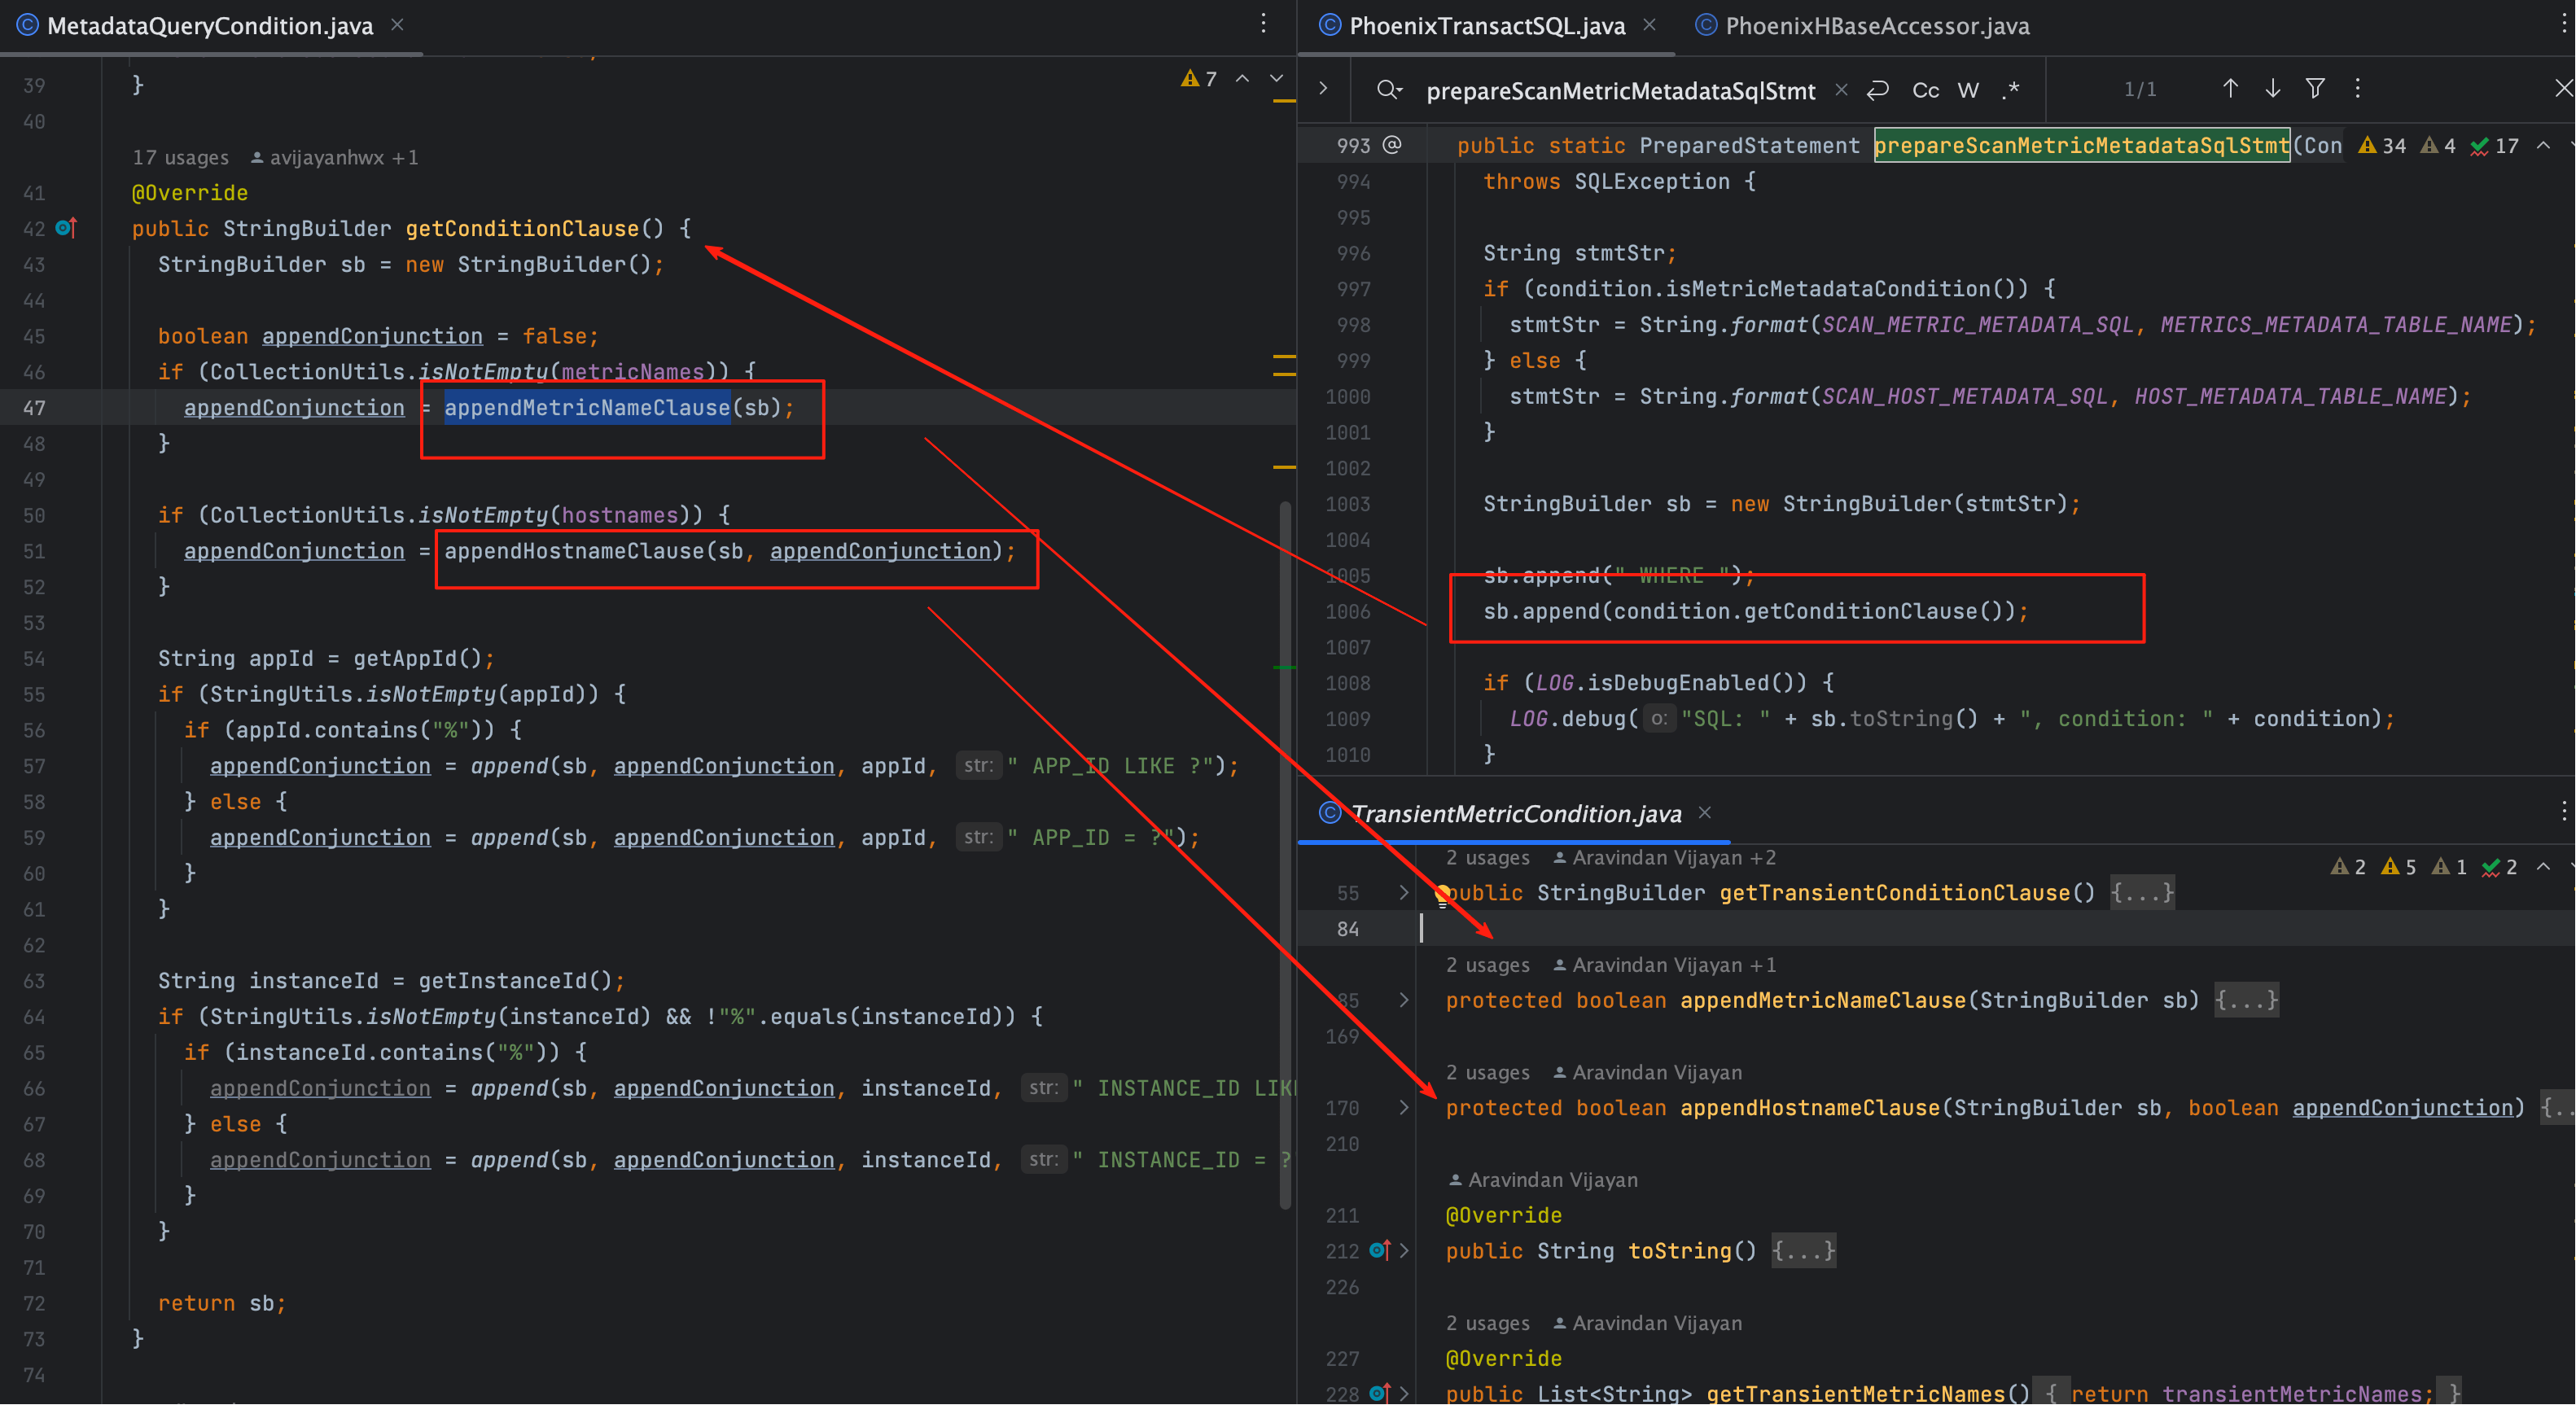Image resolution: width=2576 pixels, height=1405 pixels.
Task: Click the 4 weak warnings indicator in PhoenixTransactSQL
Action: [2438, 146]
